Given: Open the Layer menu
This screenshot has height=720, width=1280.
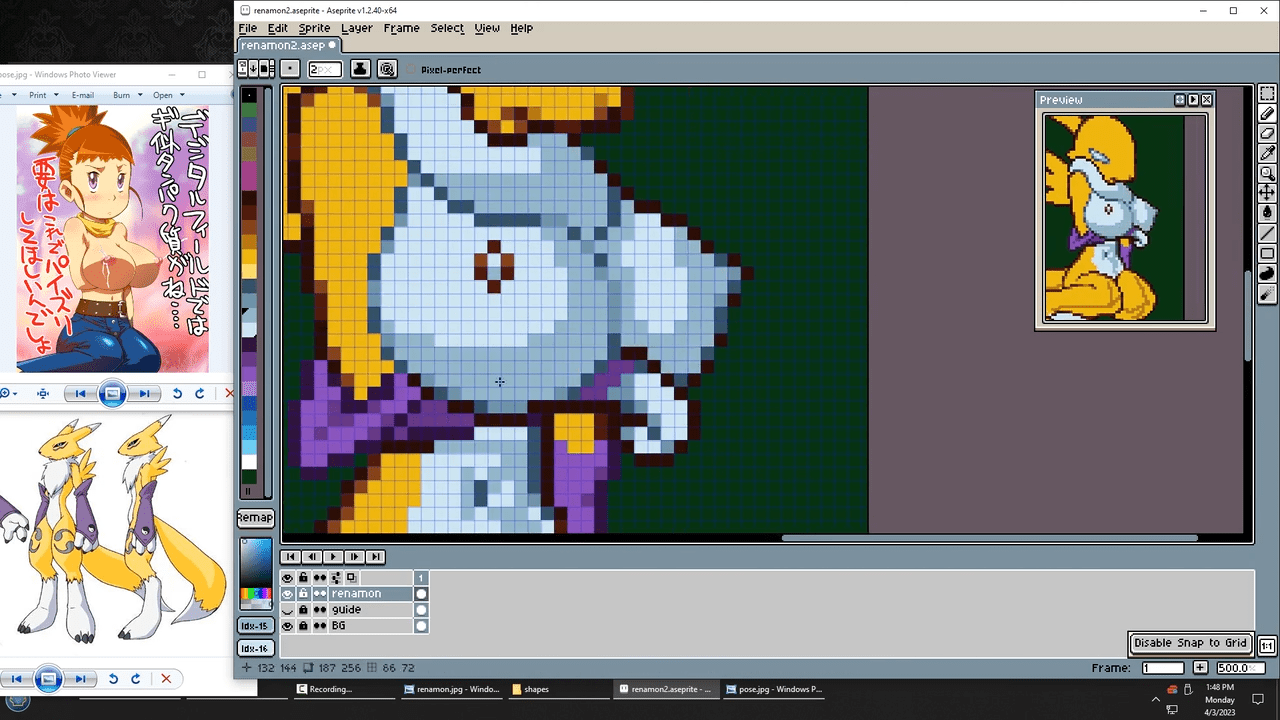Looking at the screenshot, I should (x=356, y=28).
